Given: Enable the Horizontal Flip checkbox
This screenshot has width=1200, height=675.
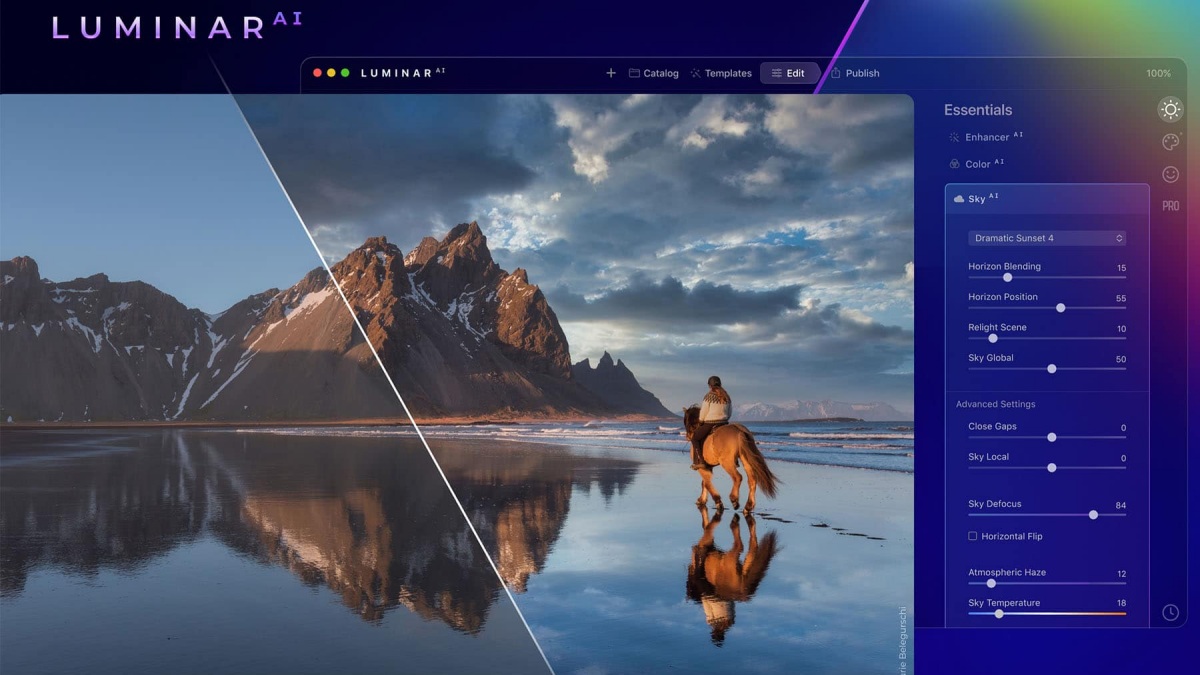Looking at the screenshot, I should pos(972,536).
